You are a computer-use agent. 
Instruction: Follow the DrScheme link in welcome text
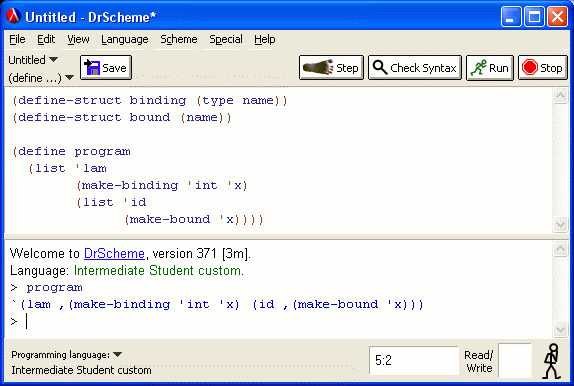pyautogui.click(x=114, y=253)
